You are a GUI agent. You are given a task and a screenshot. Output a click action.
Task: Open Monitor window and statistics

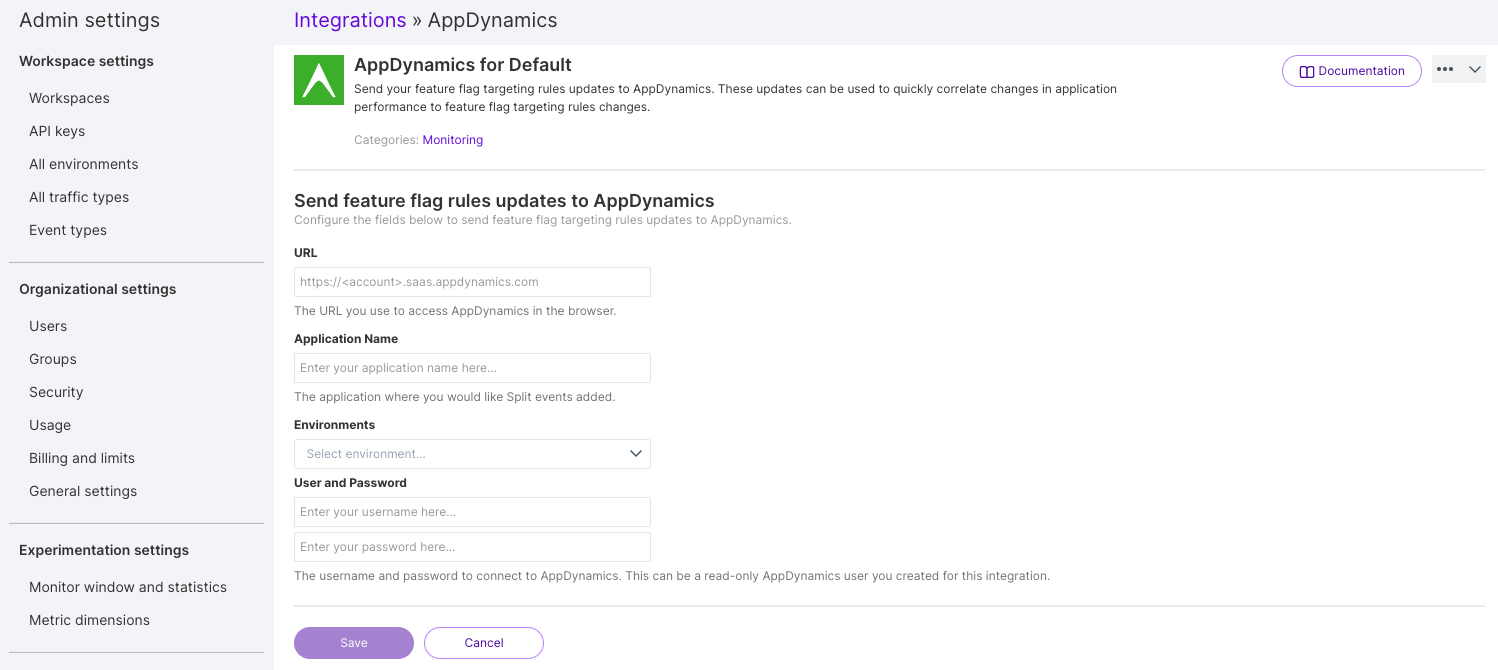coord(128,587)
